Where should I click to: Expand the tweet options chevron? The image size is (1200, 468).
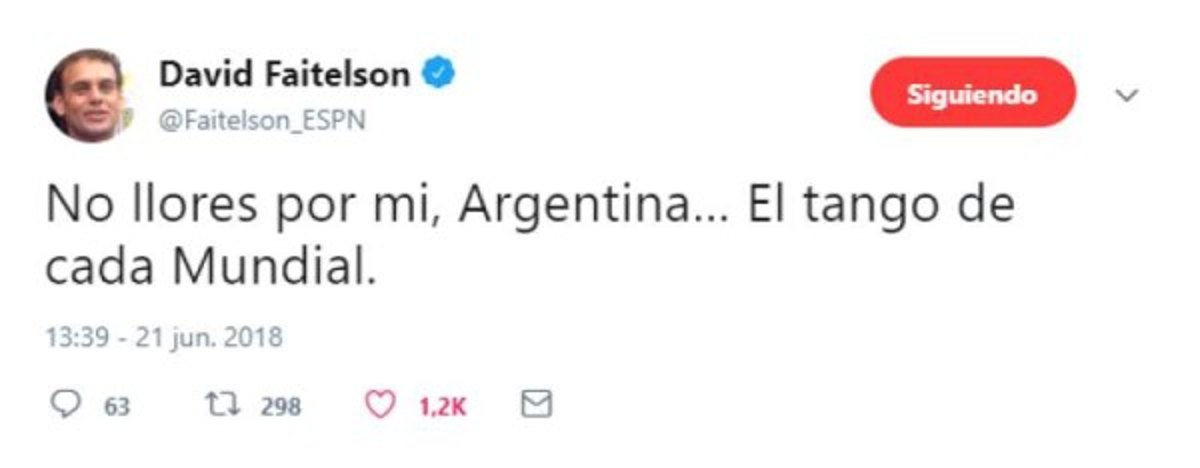pos(1128,96)
